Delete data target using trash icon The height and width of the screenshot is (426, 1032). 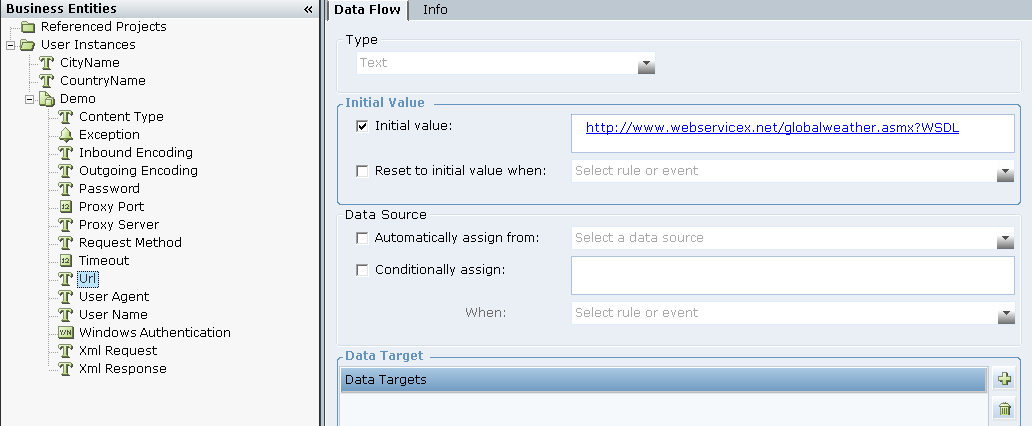pyautogui.click(x=1004, y=410)
